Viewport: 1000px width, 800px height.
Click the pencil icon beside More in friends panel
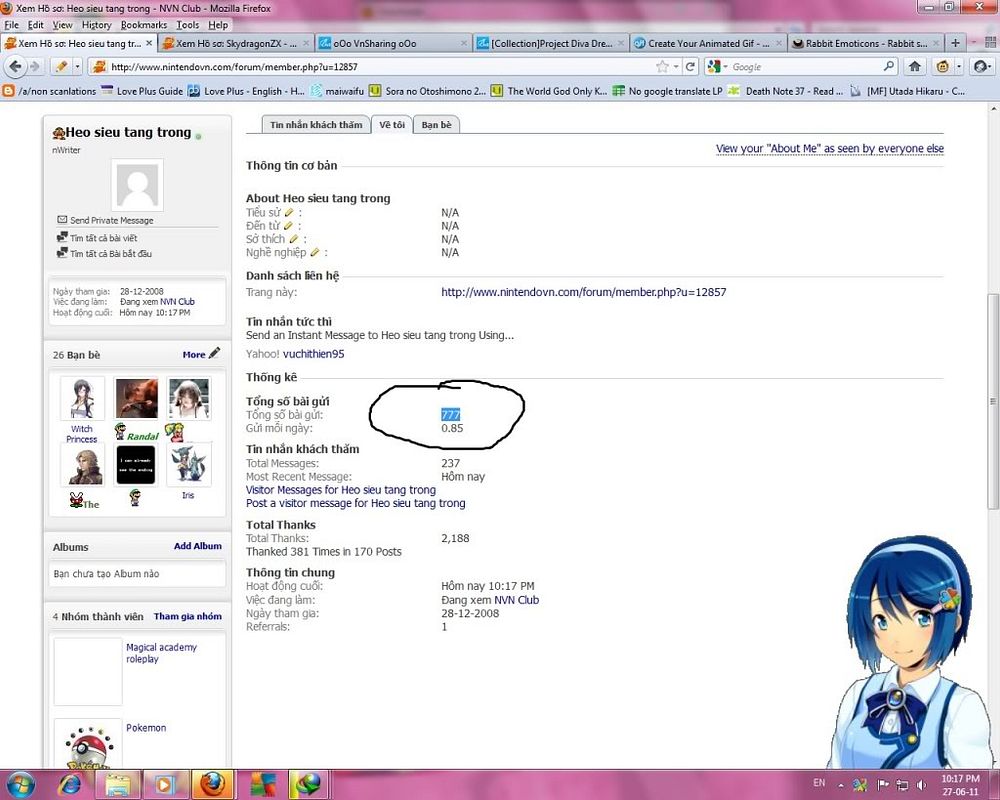(214, 353)
